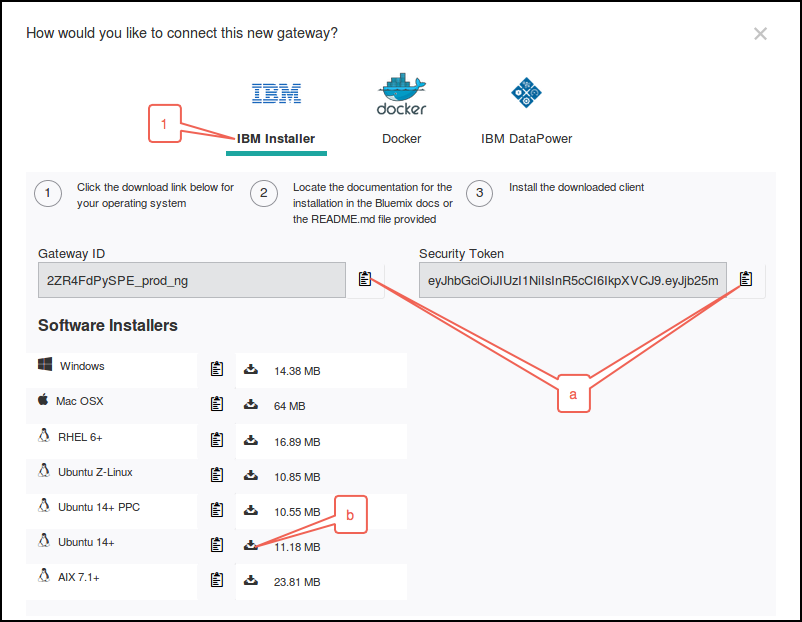Screen dimensions: 802x622
Task: Download the RHEL 6+ installer
Action: pos(251,440)
